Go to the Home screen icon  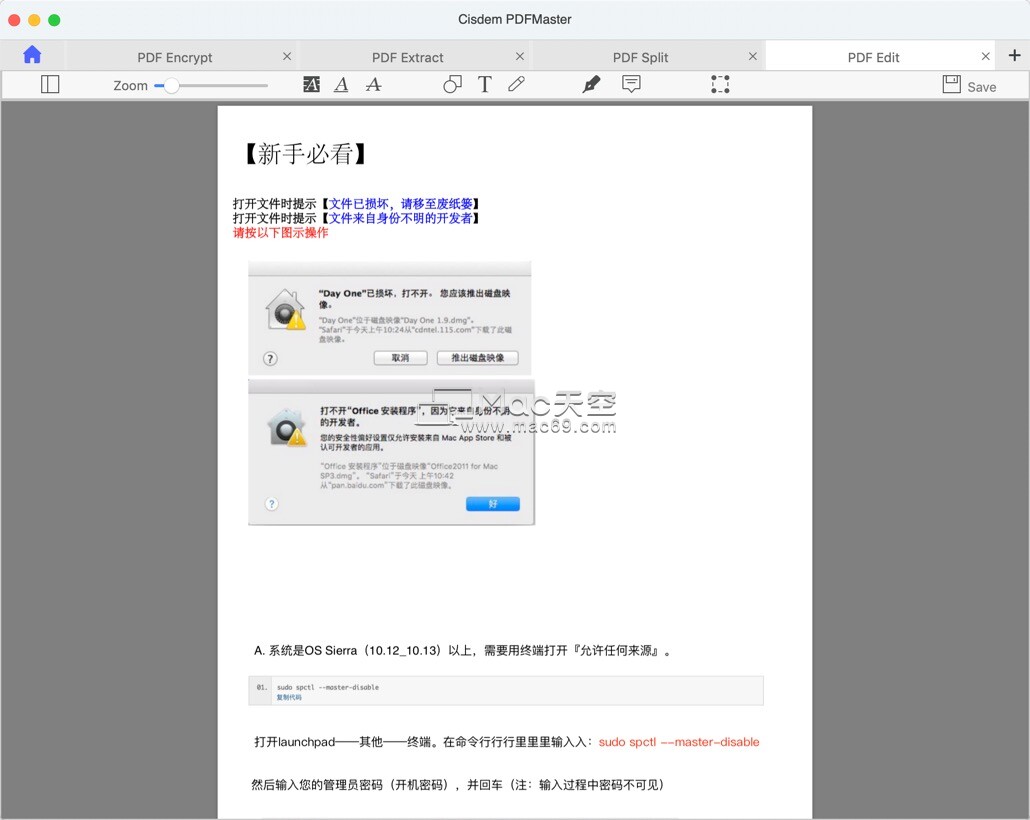click(x=32, y=55)
